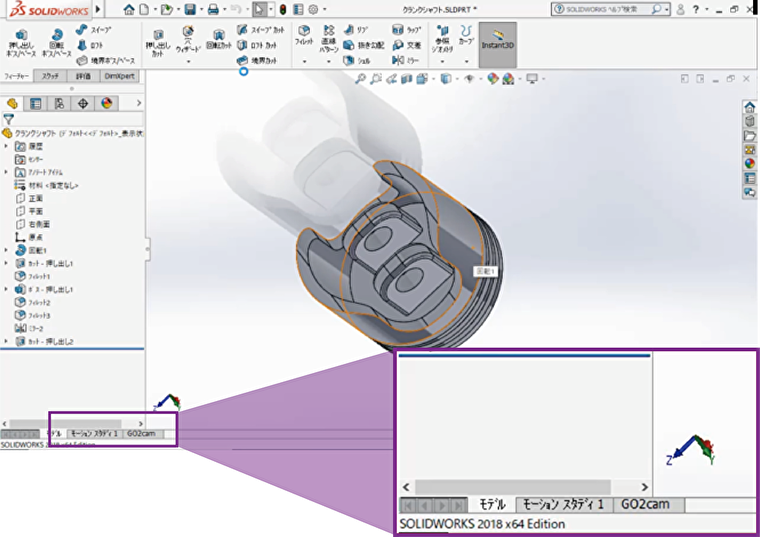Click the Extruded Cut tool
Viewport: 760px width, 537px height.
[x=158, y=43]
